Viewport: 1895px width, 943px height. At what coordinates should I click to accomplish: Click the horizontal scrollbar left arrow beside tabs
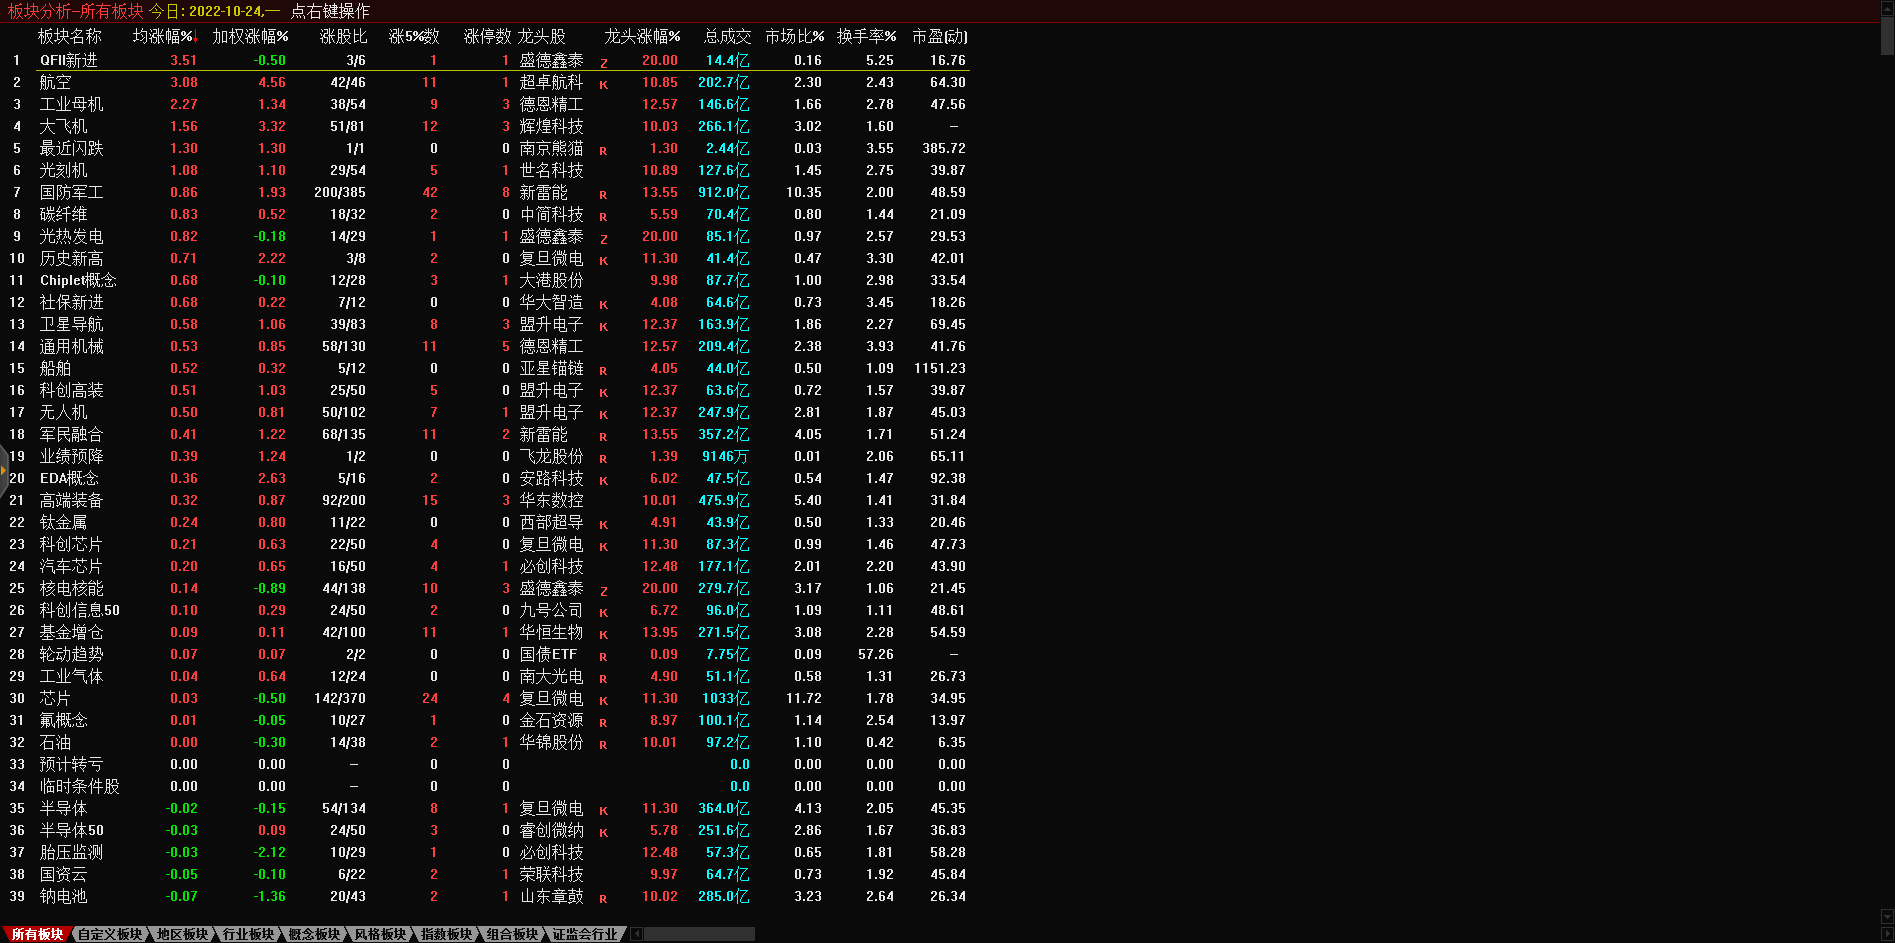tap(636, 934)
